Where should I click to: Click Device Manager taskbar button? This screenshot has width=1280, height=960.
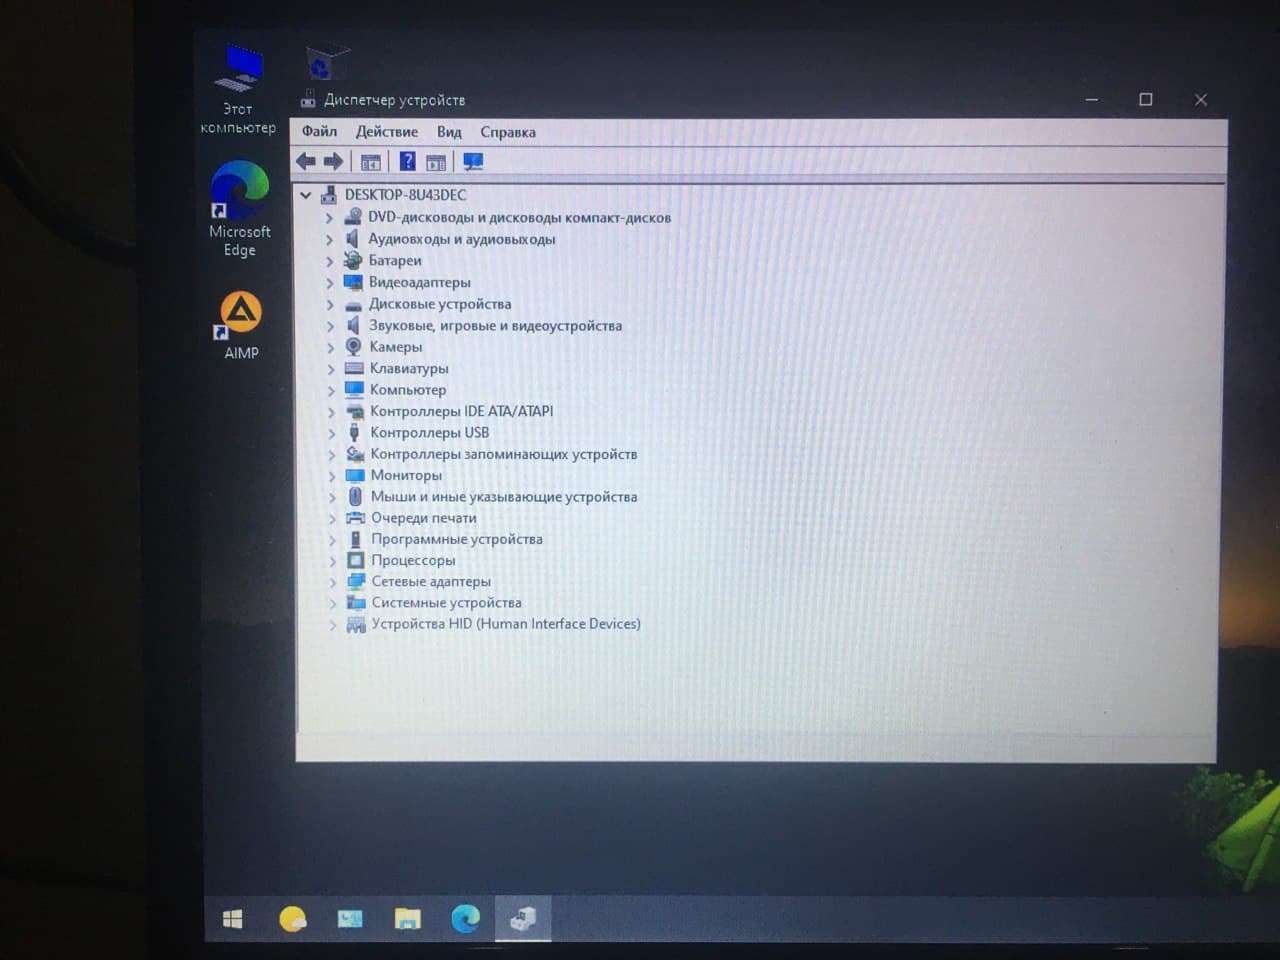(x=523, y=918)
